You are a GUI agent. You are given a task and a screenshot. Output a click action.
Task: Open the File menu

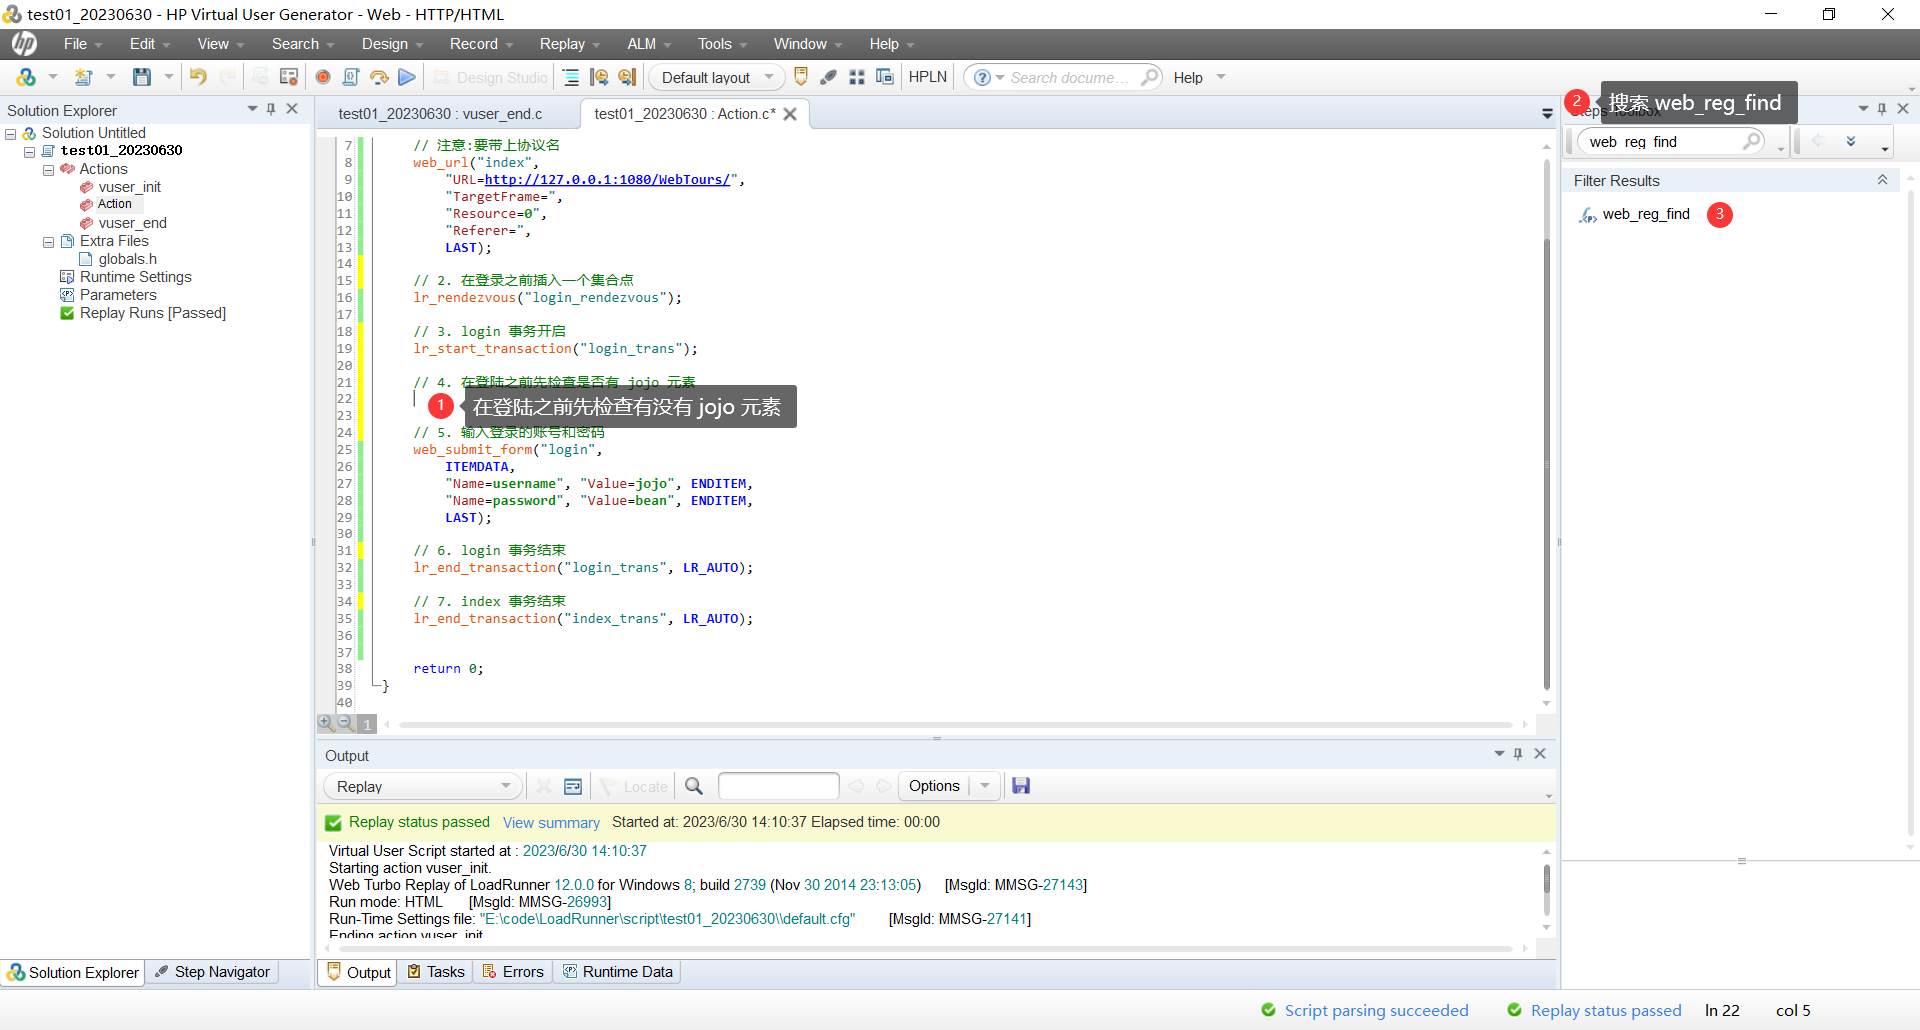coord(83,44)
